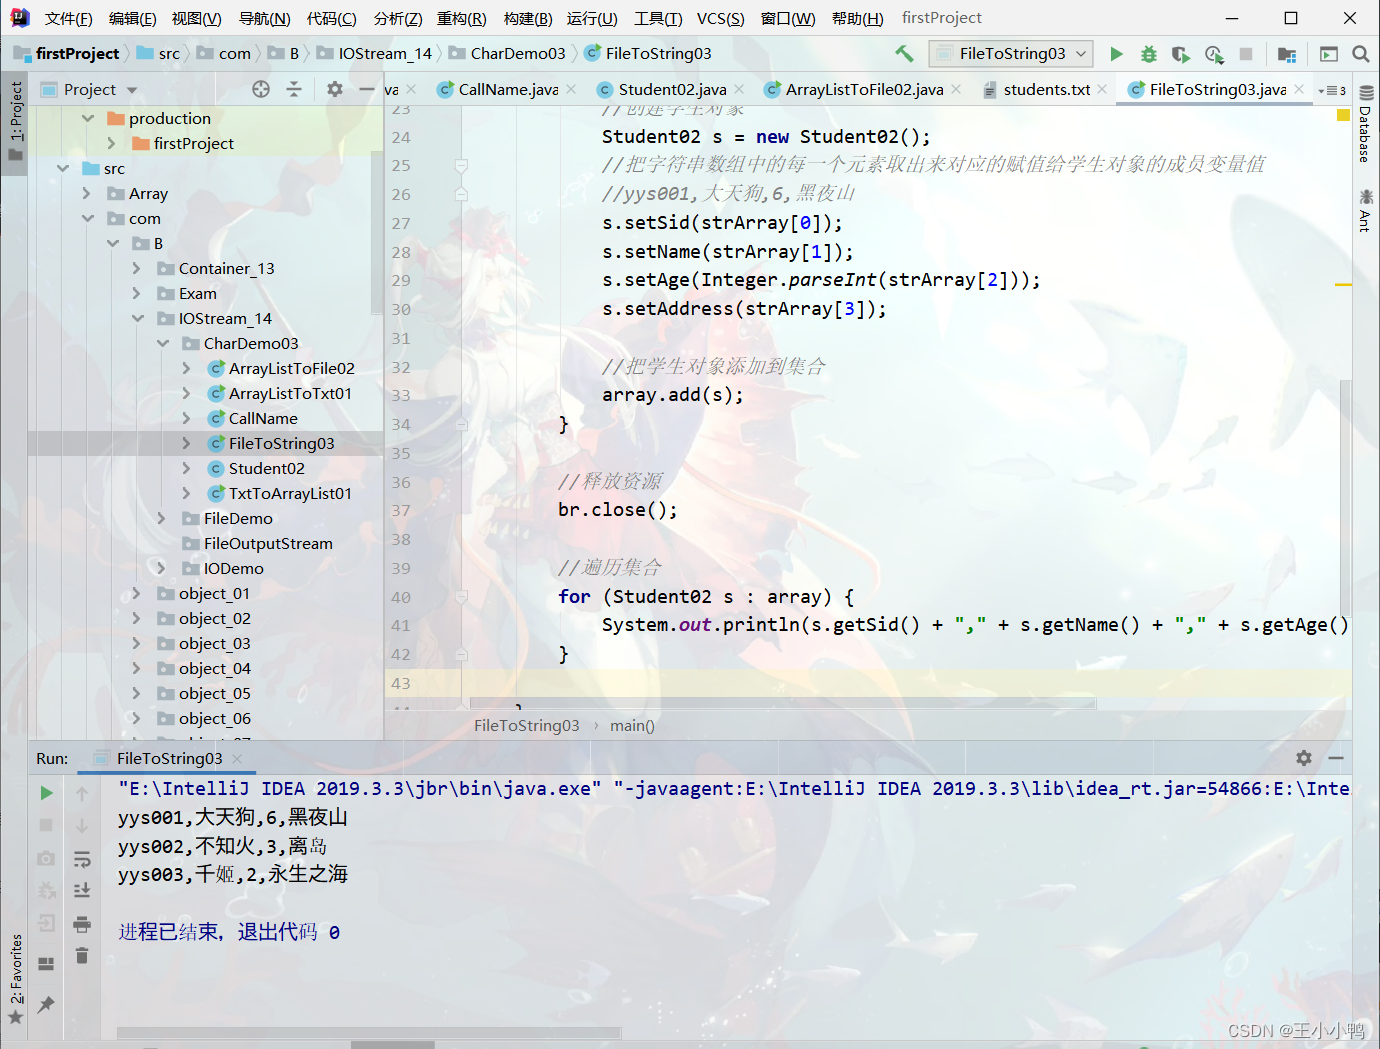Open the Ant tool window
The height and width of the screenshot is (1049, 1380).
1365,210
